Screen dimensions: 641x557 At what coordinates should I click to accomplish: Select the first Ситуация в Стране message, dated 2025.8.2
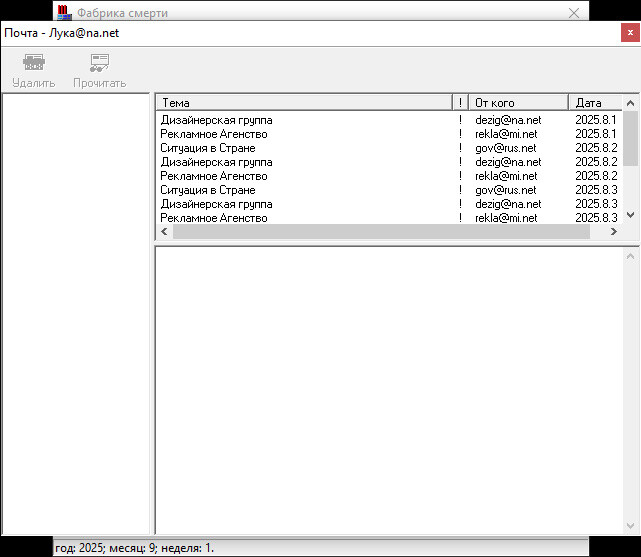tap(388, 148)
